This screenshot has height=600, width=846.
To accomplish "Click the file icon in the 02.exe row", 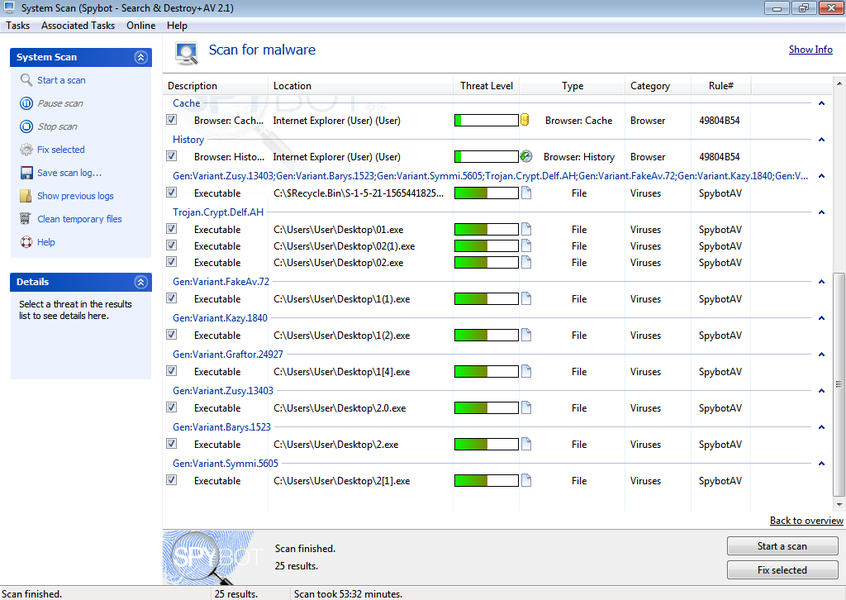I will [526, 262].
